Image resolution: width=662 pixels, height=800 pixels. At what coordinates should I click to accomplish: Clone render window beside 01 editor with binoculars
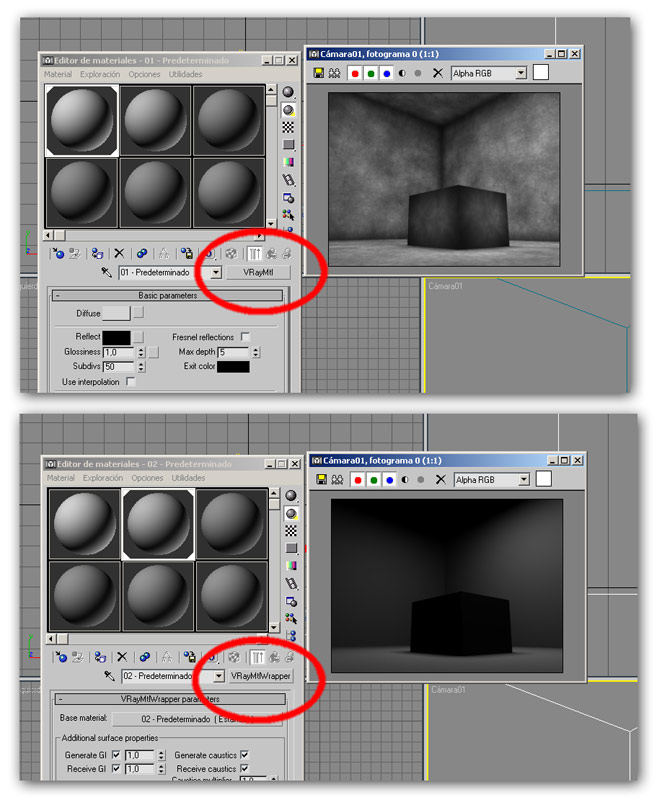pyautogui.click(x=334, y=73)
